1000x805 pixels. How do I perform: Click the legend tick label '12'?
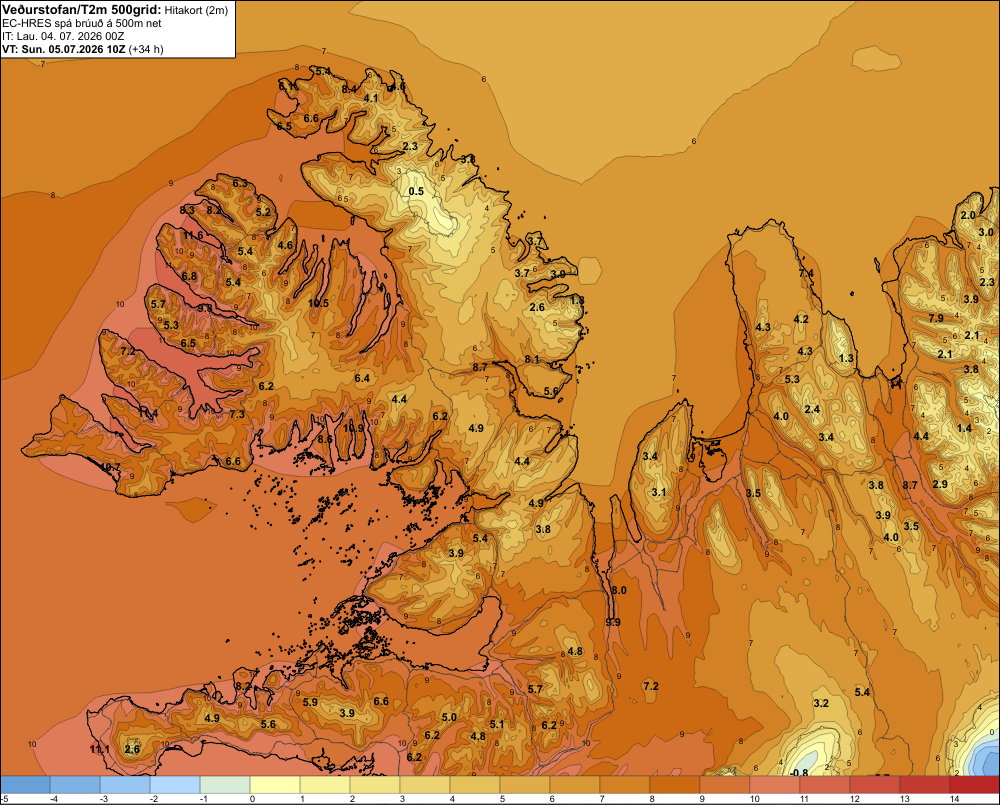pyautogui.click(x=855, y=799)
